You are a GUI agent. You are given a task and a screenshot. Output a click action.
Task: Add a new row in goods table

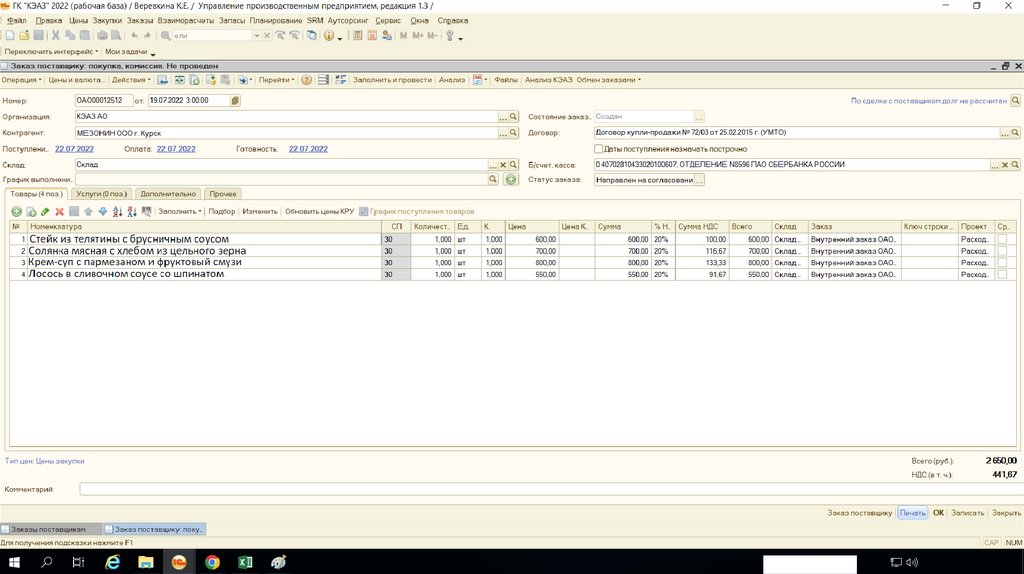16,212
